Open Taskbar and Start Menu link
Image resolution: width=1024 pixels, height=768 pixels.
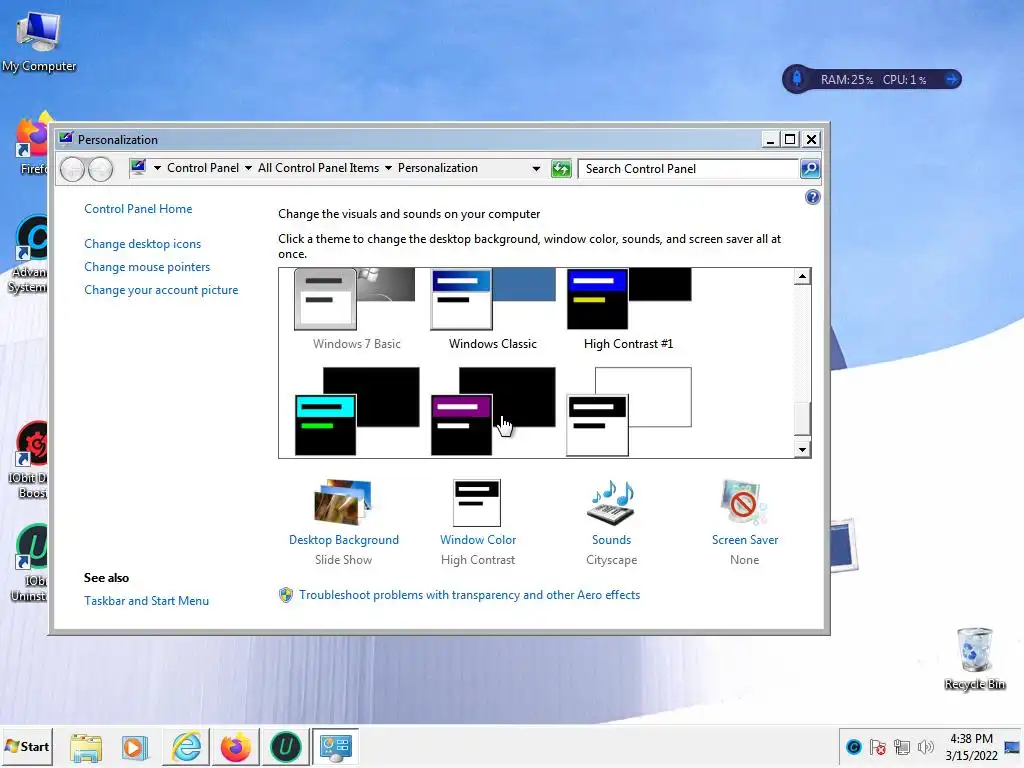coord(146,600)
